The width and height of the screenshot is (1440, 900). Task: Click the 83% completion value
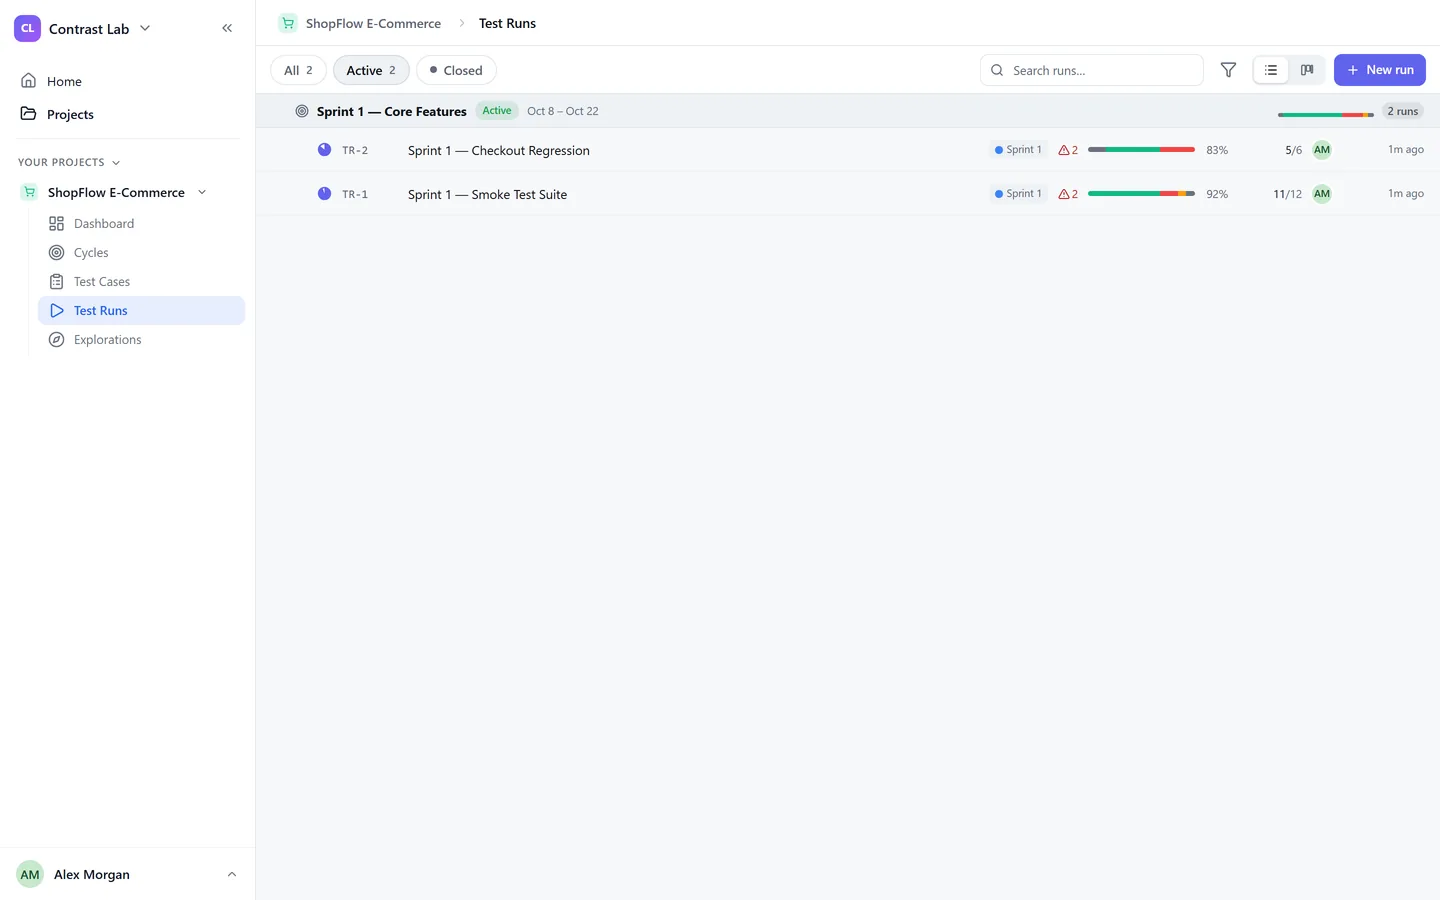pyautogui.click(x=1217, y=150)
